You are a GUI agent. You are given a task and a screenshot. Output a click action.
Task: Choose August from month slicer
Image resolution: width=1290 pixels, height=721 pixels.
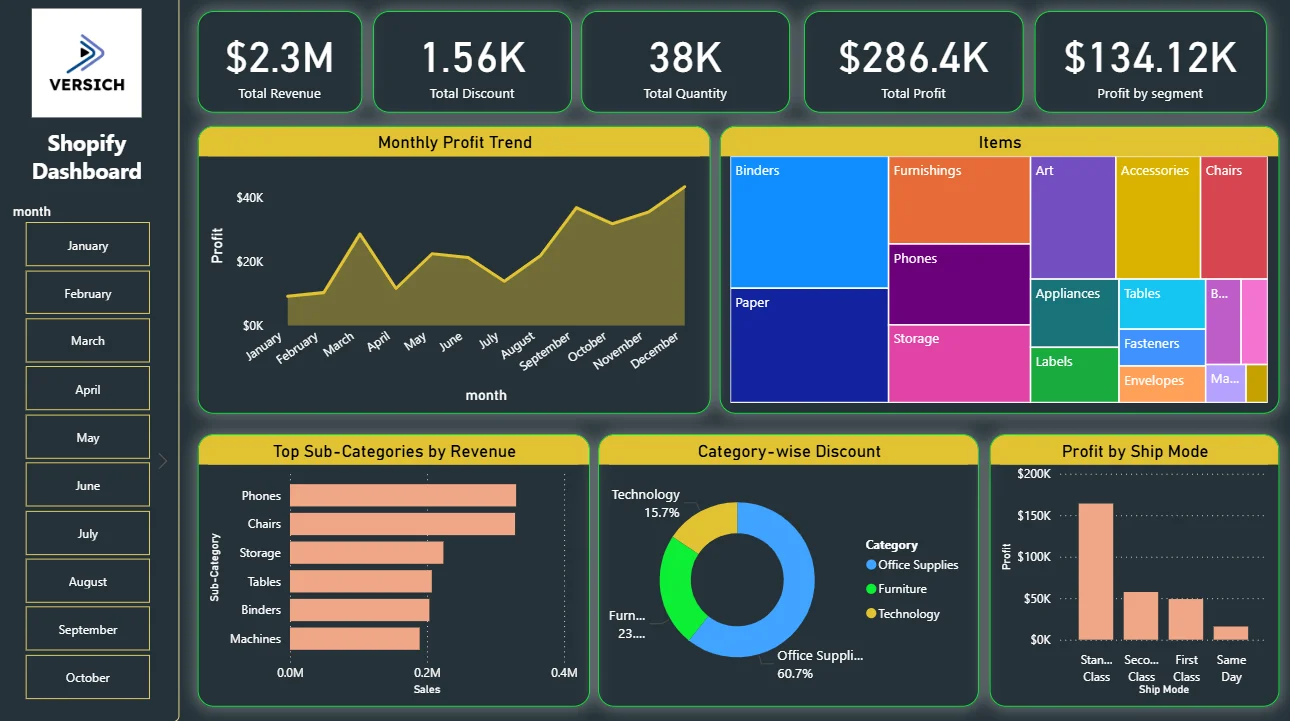click(88, 581)
